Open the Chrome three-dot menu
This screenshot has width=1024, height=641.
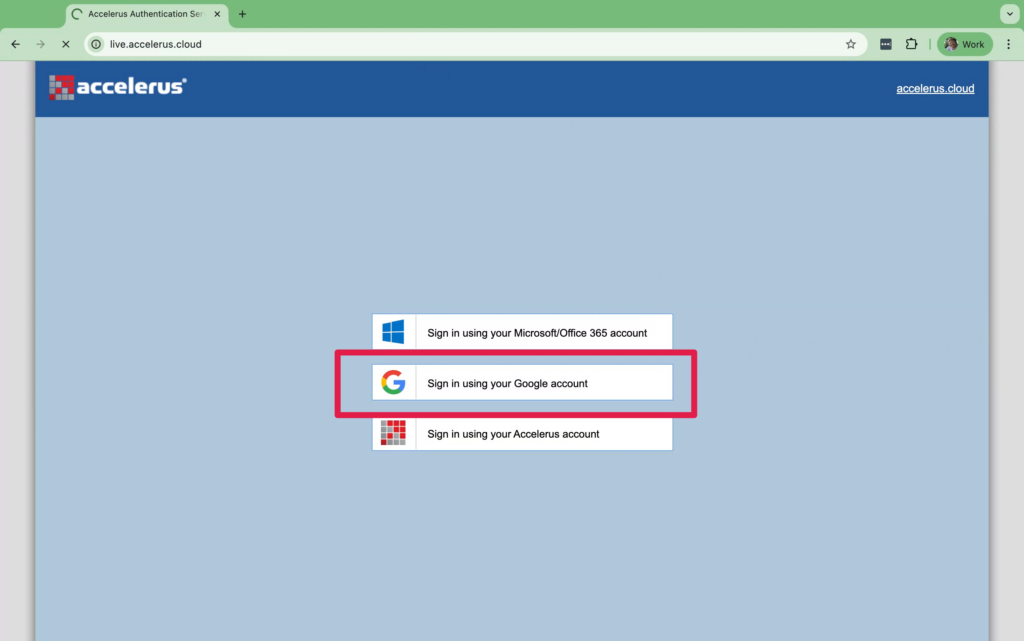tap(1008, 44)
